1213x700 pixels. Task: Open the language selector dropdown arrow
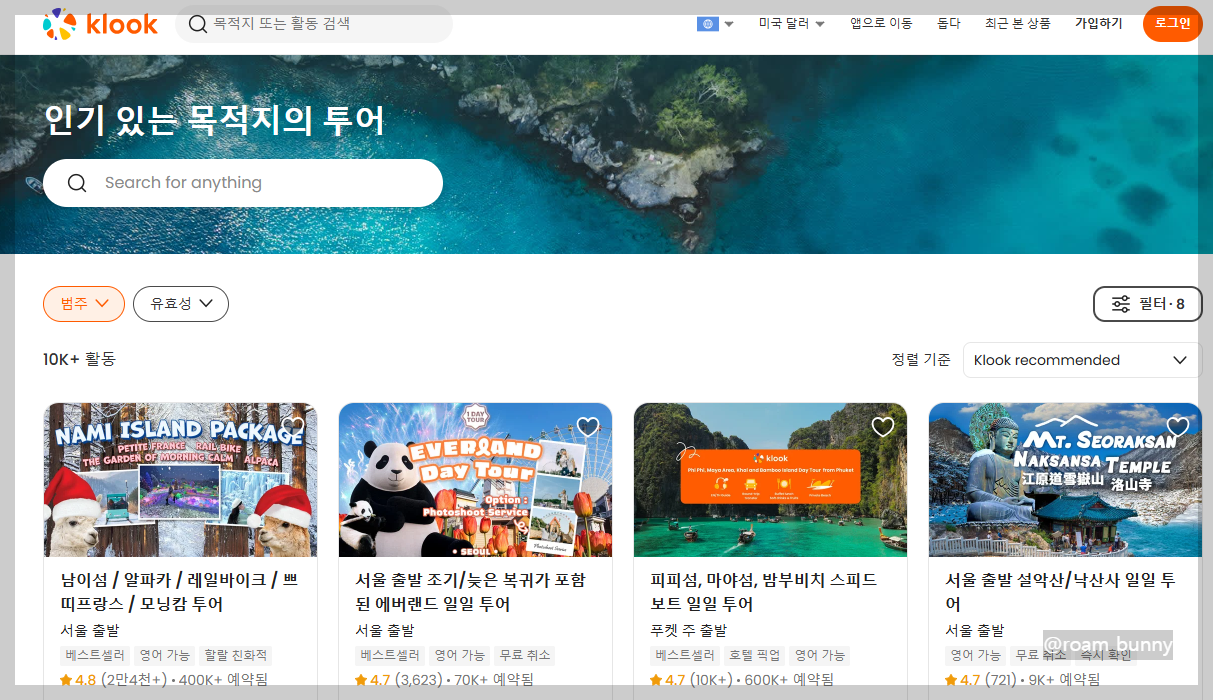(x=729, y=24)
